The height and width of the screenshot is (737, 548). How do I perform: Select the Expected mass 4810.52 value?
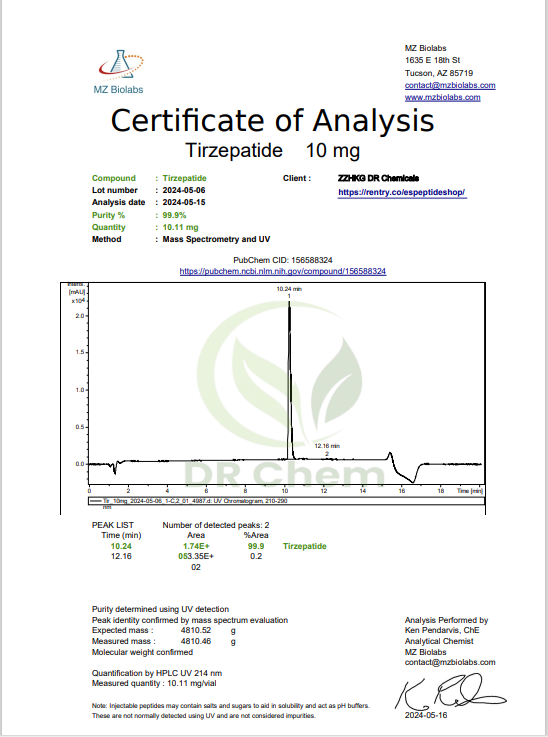(x=196, y=630)
